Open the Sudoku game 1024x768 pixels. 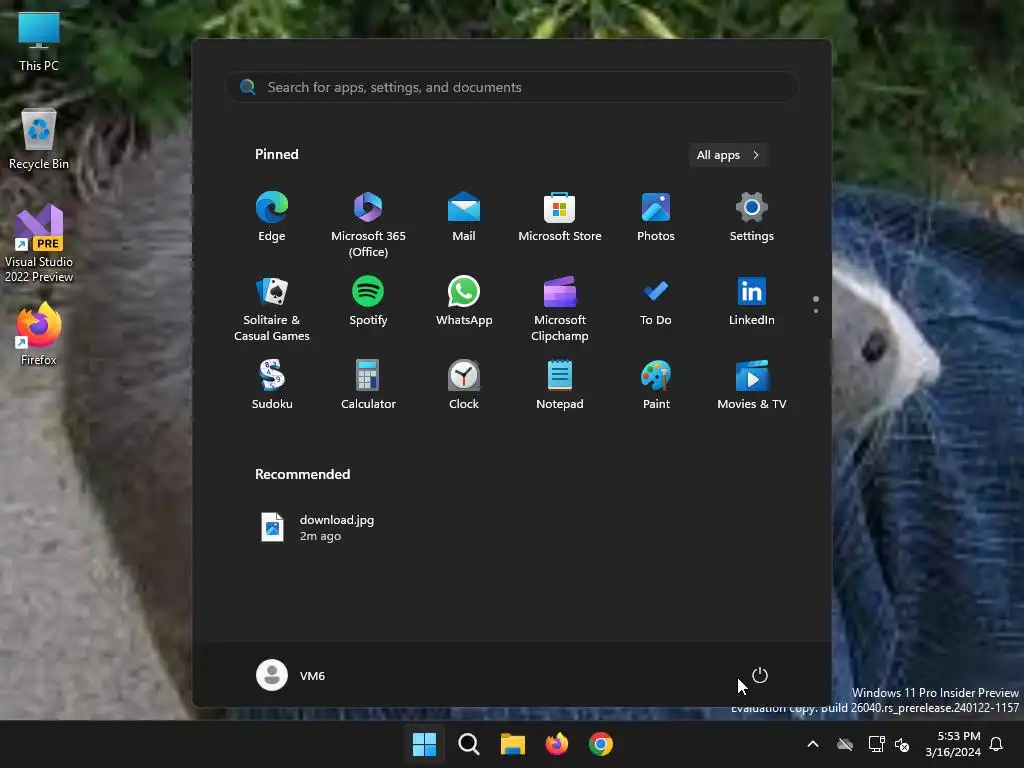(x=272, y=385)
